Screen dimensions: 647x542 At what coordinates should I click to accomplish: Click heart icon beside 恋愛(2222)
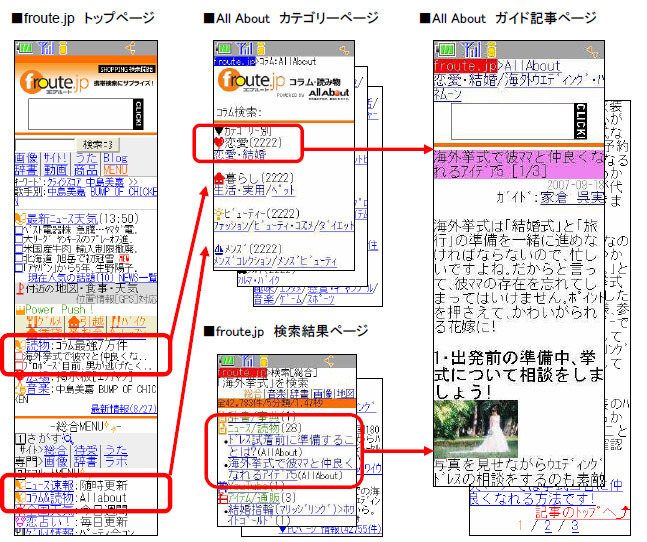click(218, 143)
